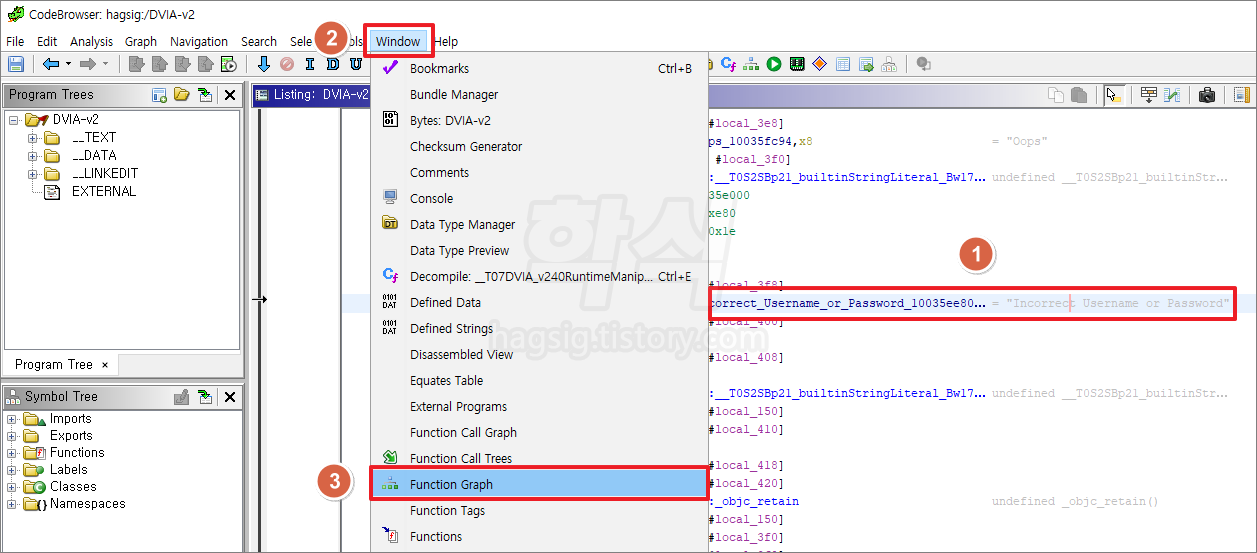Open the Analysis menu
1257x553 pixels.
click(91, 41)
